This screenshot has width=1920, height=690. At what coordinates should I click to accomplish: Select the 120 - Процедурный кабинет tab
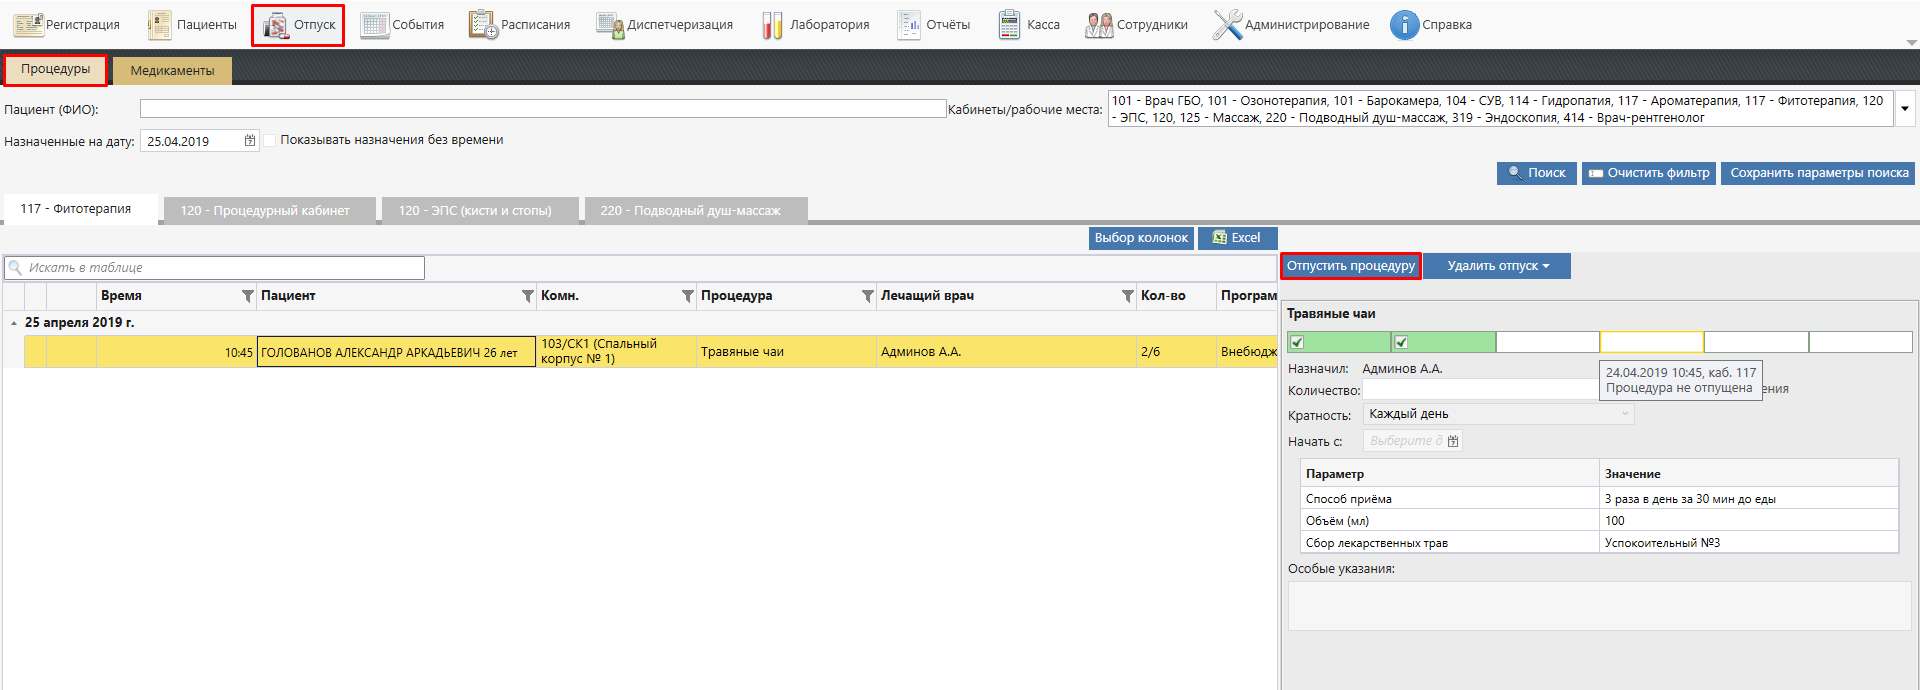[x=265, y=211]
